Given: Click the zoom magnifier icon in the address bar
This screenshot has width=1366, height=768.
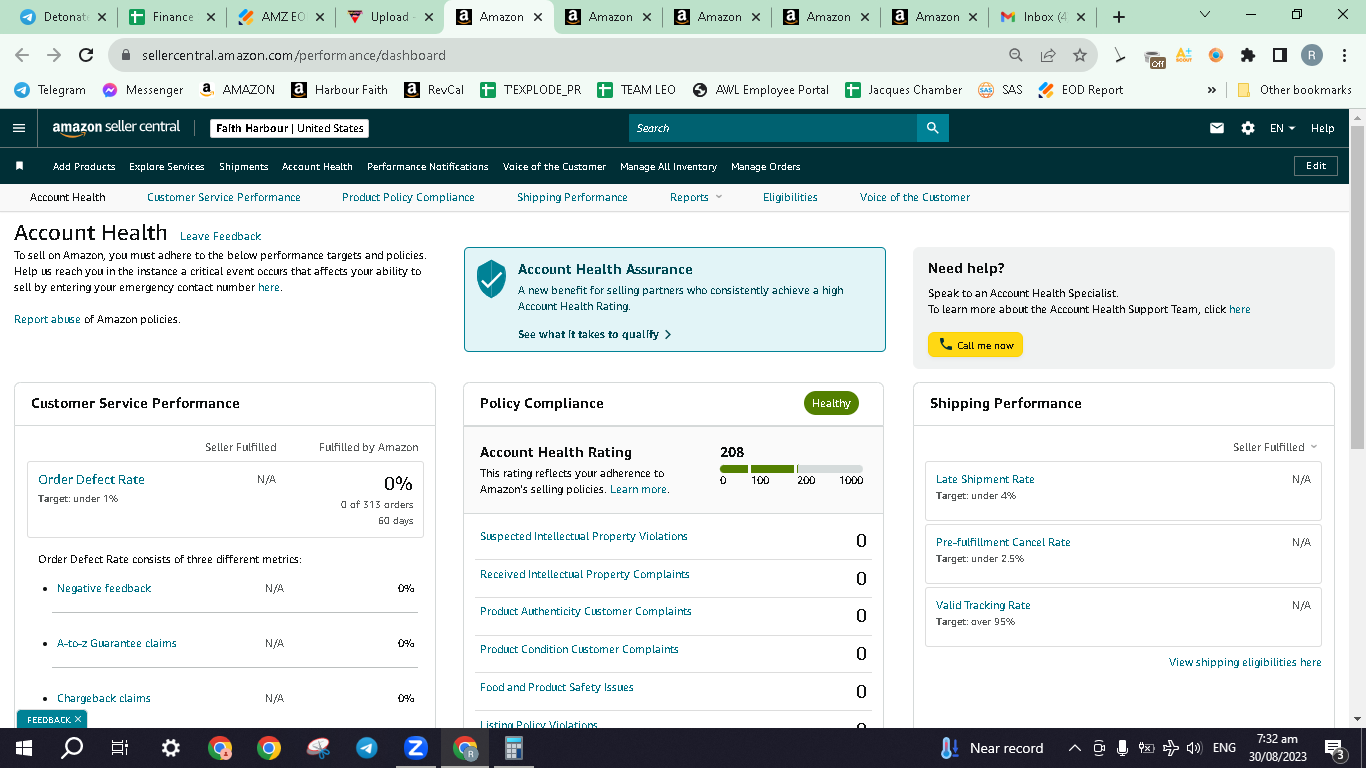Looking at the screenshot, I should pos(1015,55).
